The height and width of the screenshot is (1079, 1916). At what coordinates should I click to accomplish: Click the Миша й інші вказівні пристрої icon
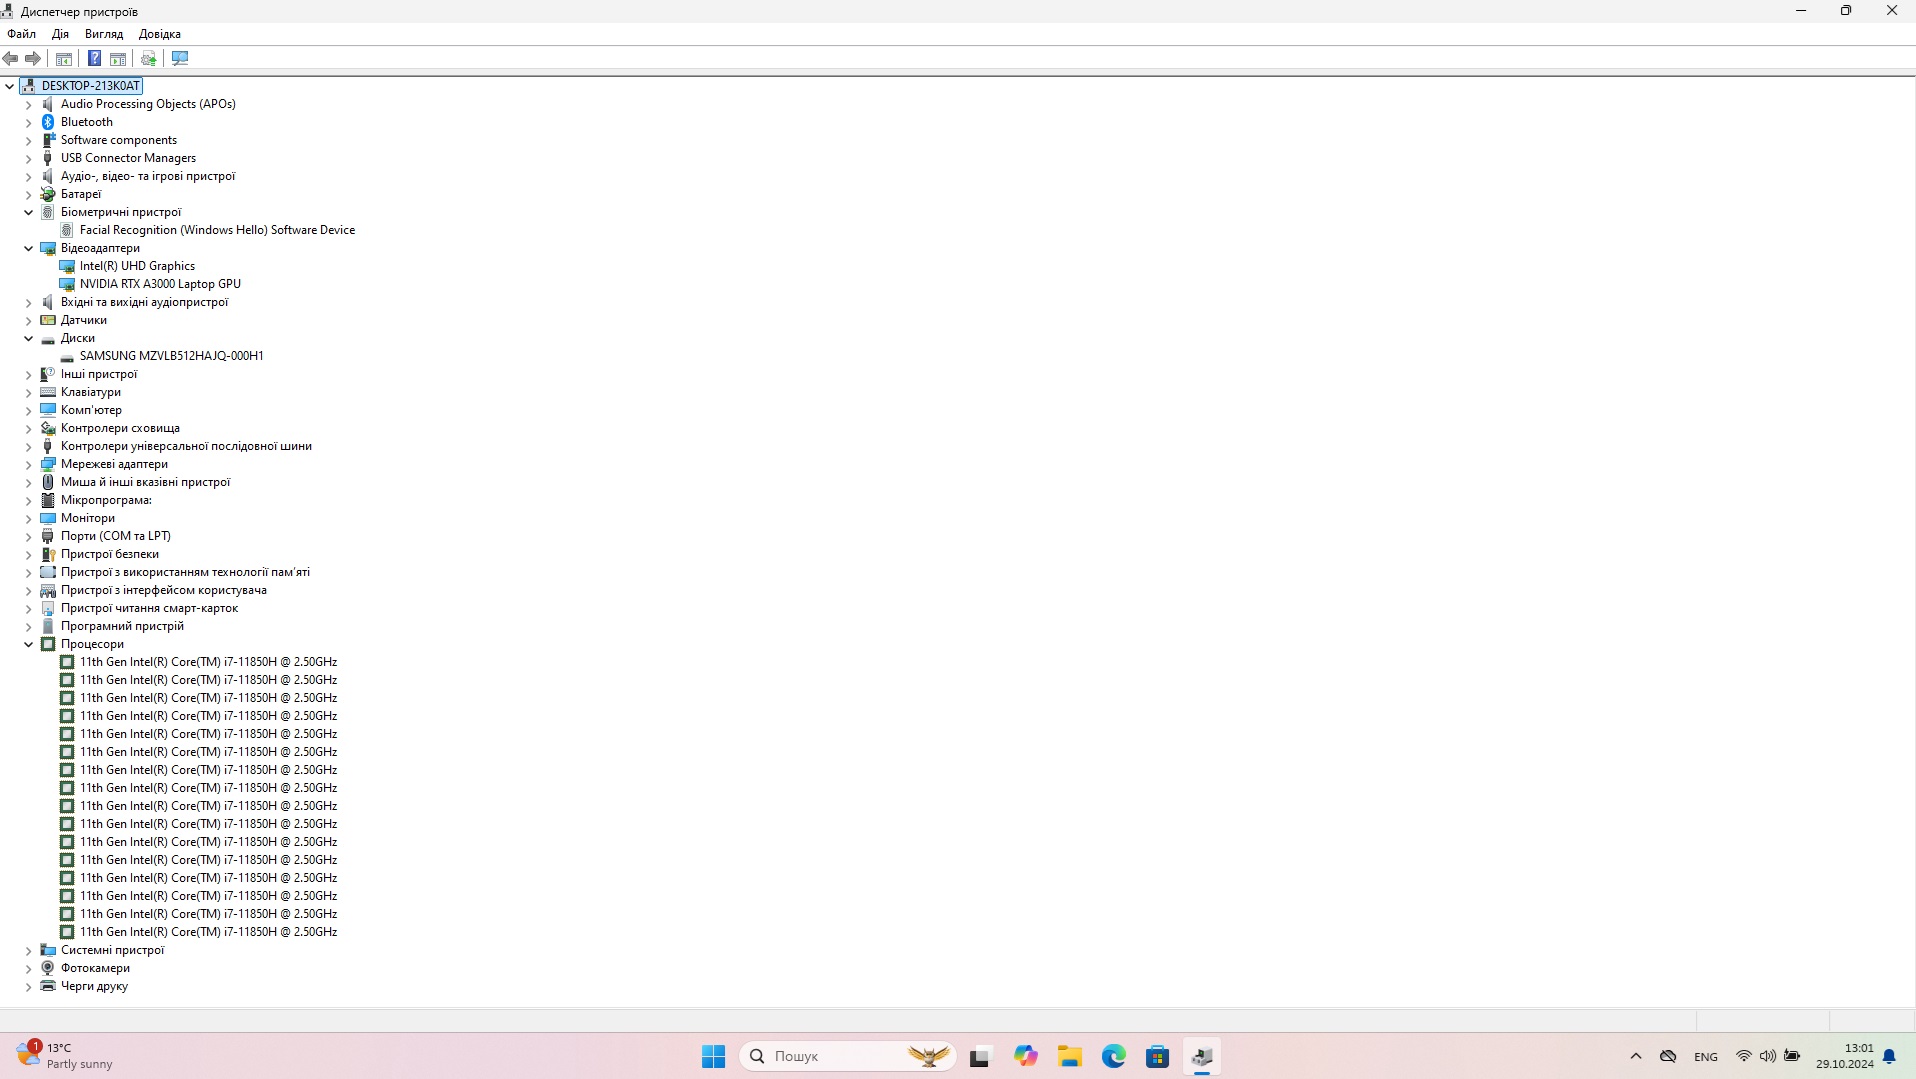tap(48, 482)
